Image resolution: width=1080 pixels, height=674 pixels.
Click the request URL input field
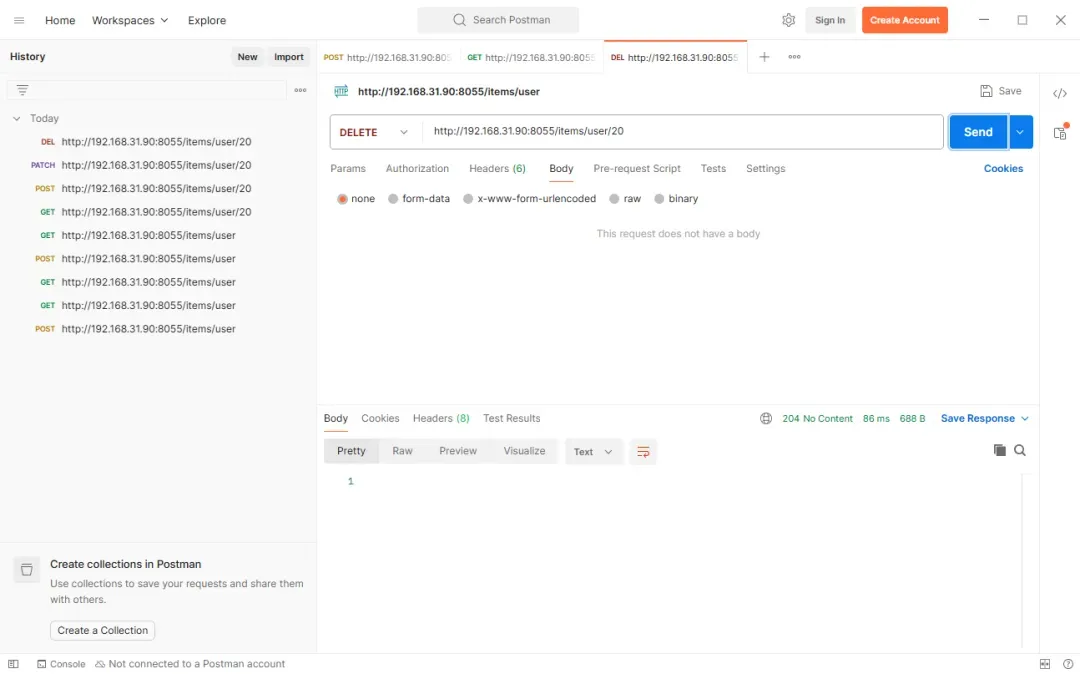pyautogui.click(x=682, y=131)
